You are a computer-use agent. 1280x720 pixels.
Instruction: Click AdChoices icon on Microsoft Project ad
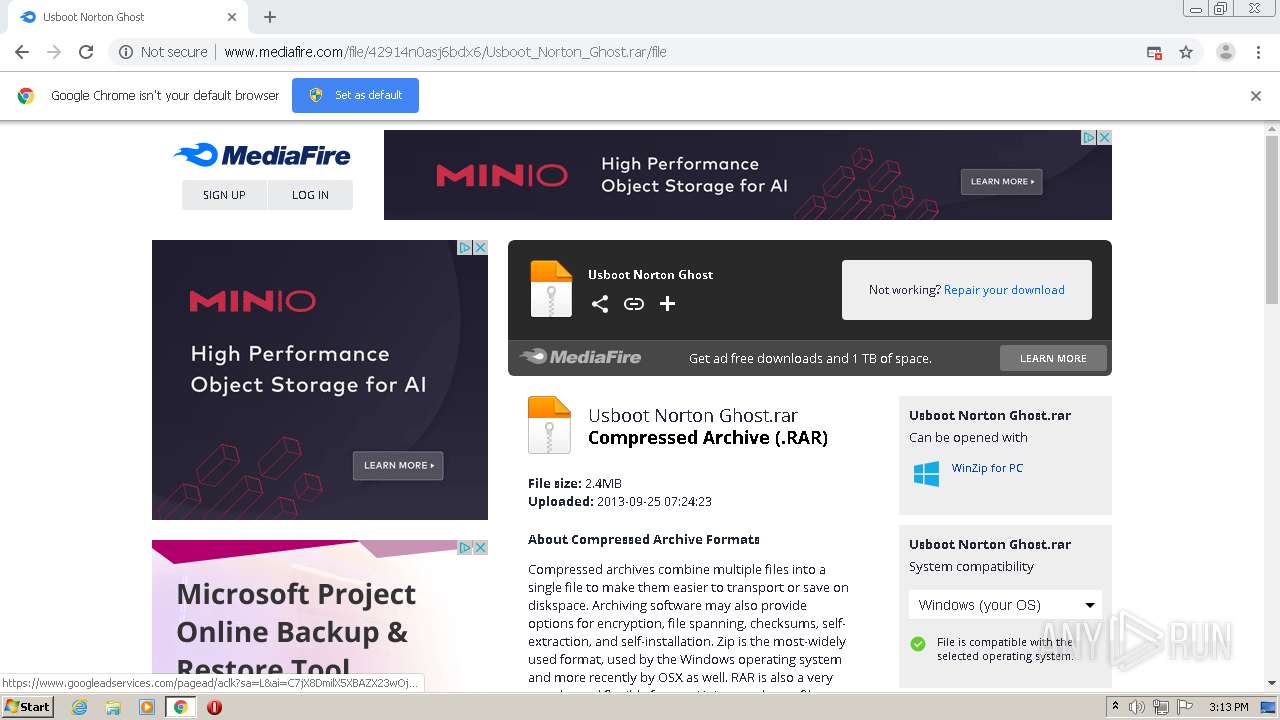click(465, 547)
